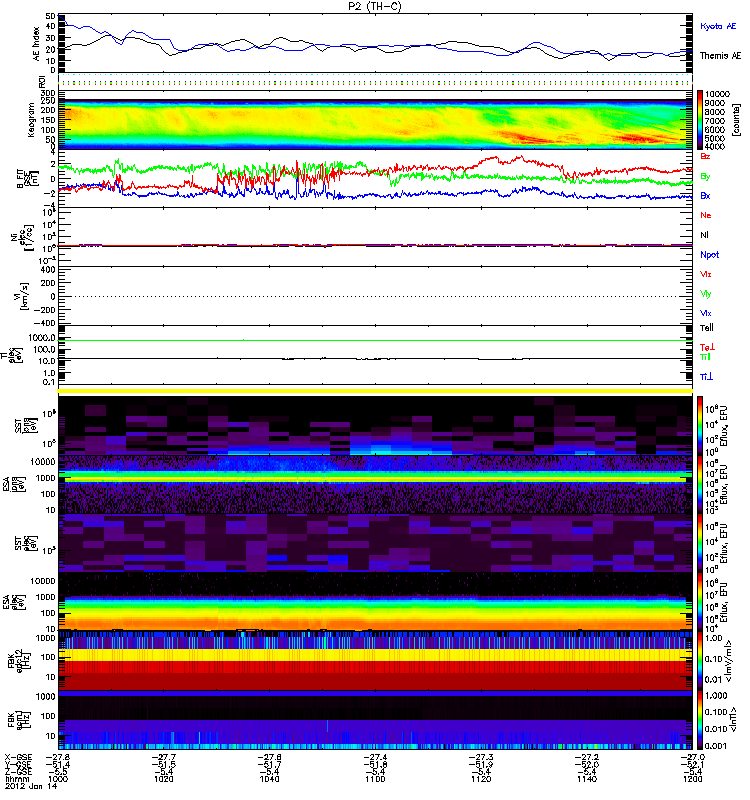Click the '50' tick on AE Index axis
Image resolution: width=750 pixels, height=800 pixels.
pos(51,16)
